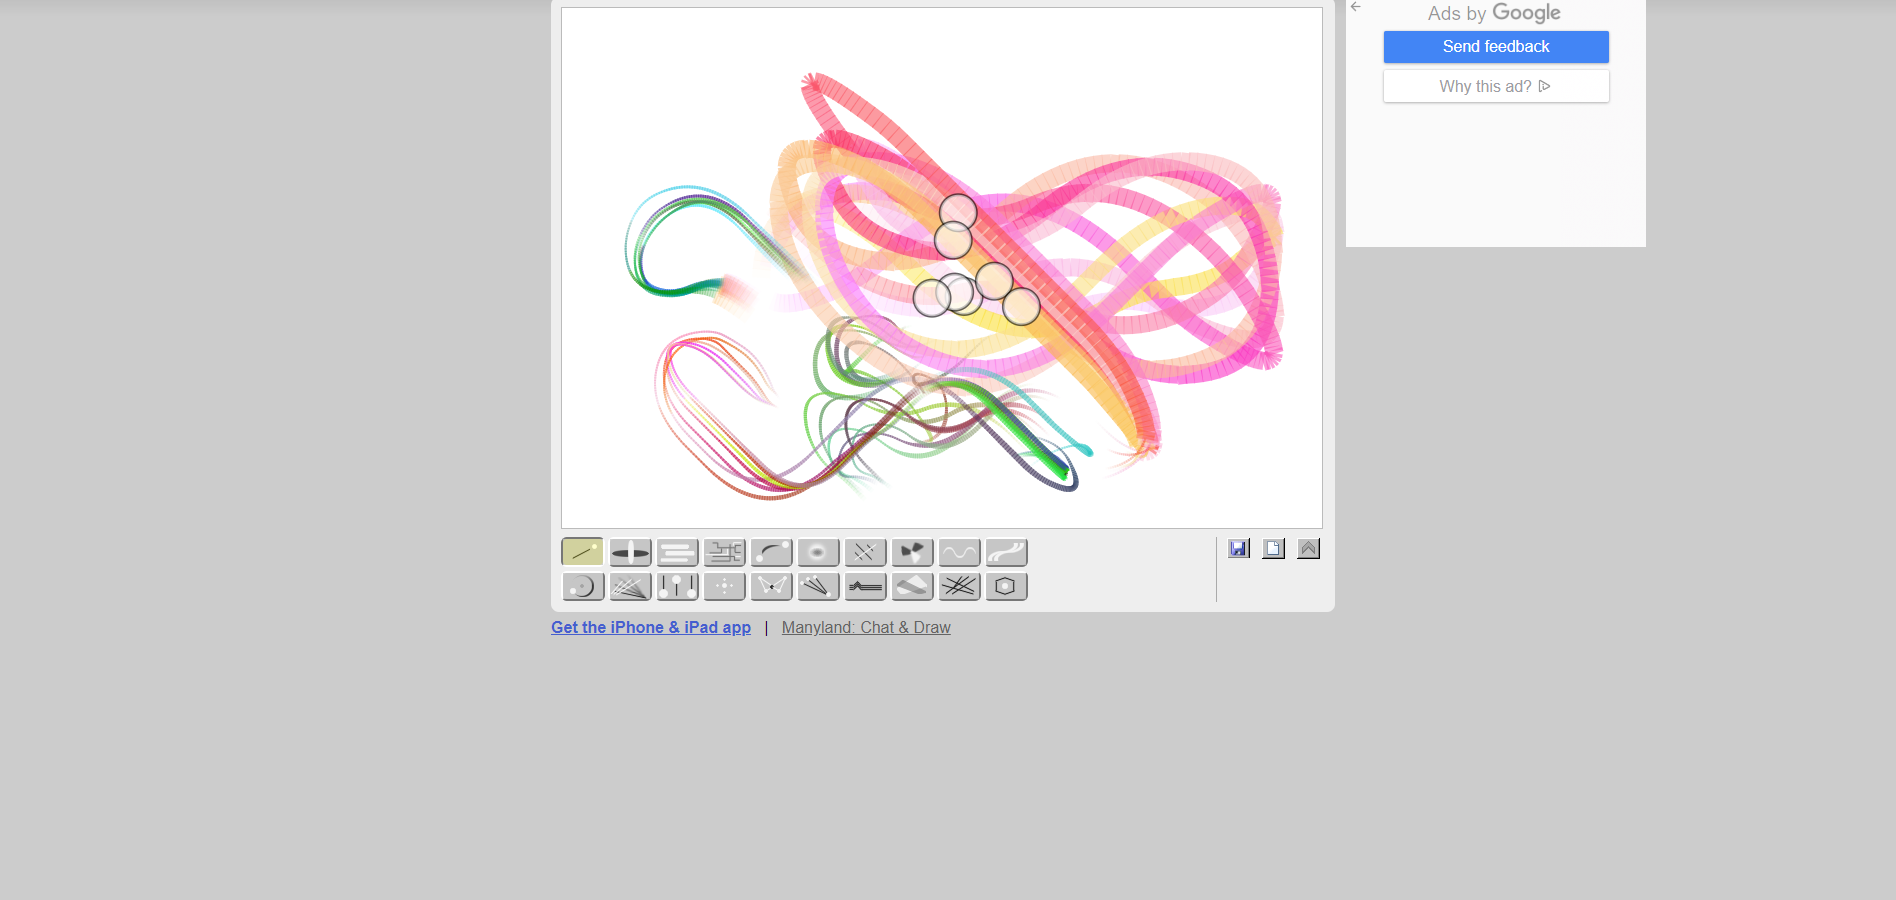This screenshot has height=900, width=1896.
Task: Save drawing with the floppy disk icon
Action: [1239, 548]
